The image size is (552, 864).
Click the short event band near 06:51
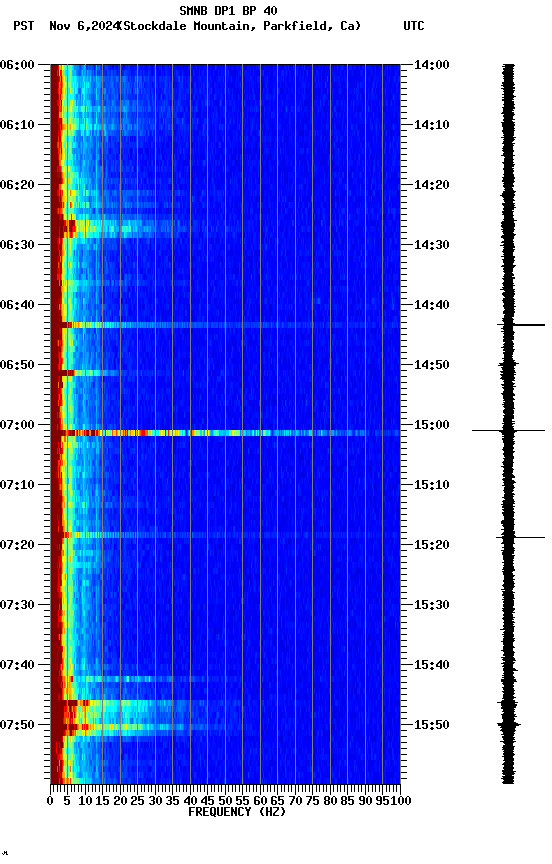85,373
